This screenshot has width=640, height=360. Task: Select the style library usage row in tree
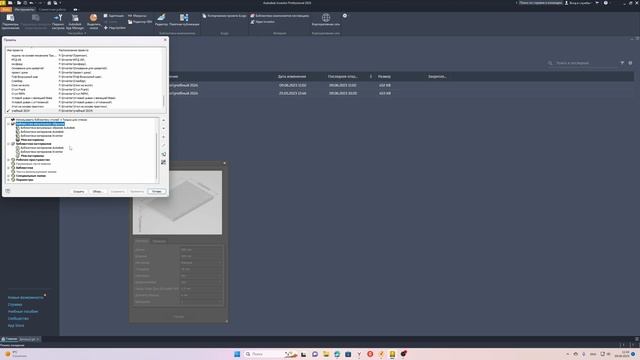click(51, 120)
